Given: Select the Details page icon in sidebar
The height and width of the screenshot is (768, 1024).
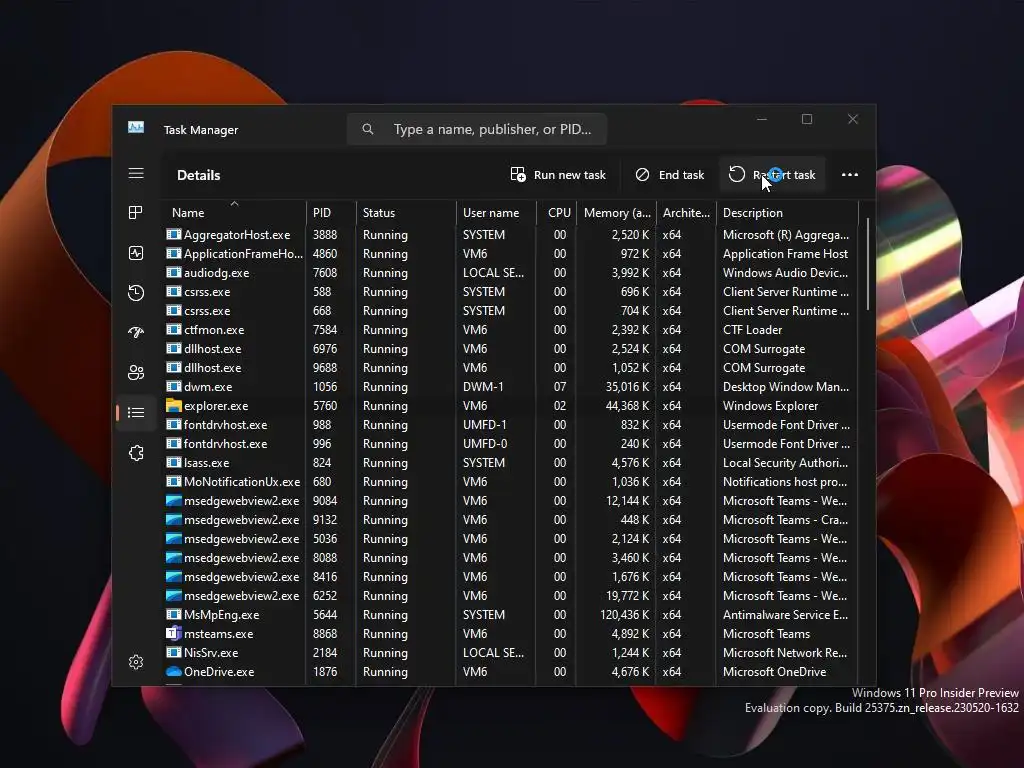Looking at the screenshot, I should [136, 412].
